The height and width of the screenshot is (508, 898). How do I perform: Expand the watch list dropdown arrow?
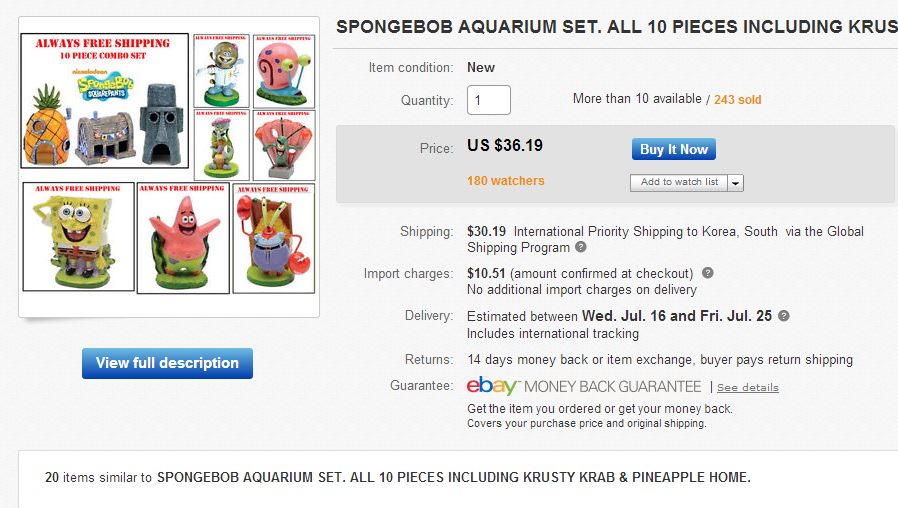pos(736,183)
